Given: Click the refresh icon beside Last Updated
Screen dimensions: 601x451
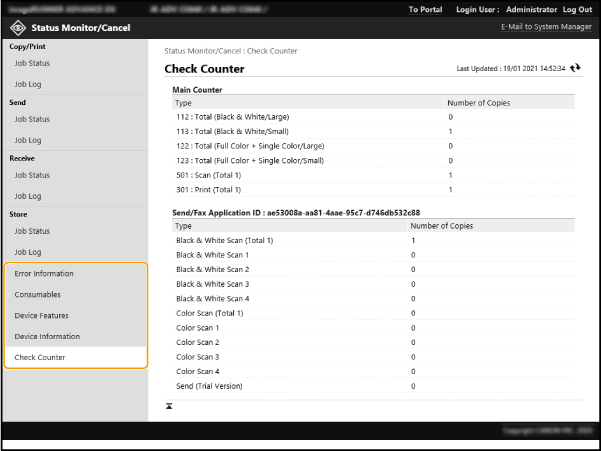Looking at the screenshot, I should coord(575,68).
